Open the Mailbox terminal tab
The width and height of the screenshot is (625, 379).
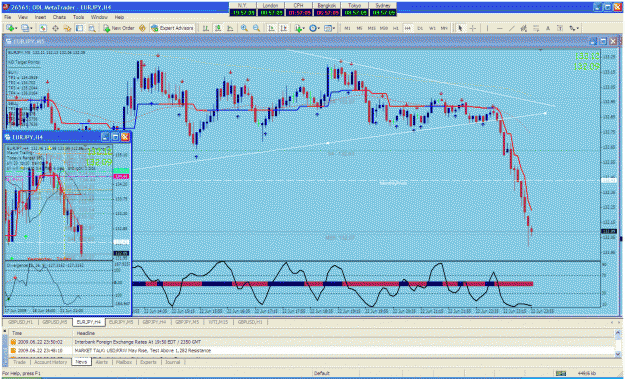tap(124, 362)
